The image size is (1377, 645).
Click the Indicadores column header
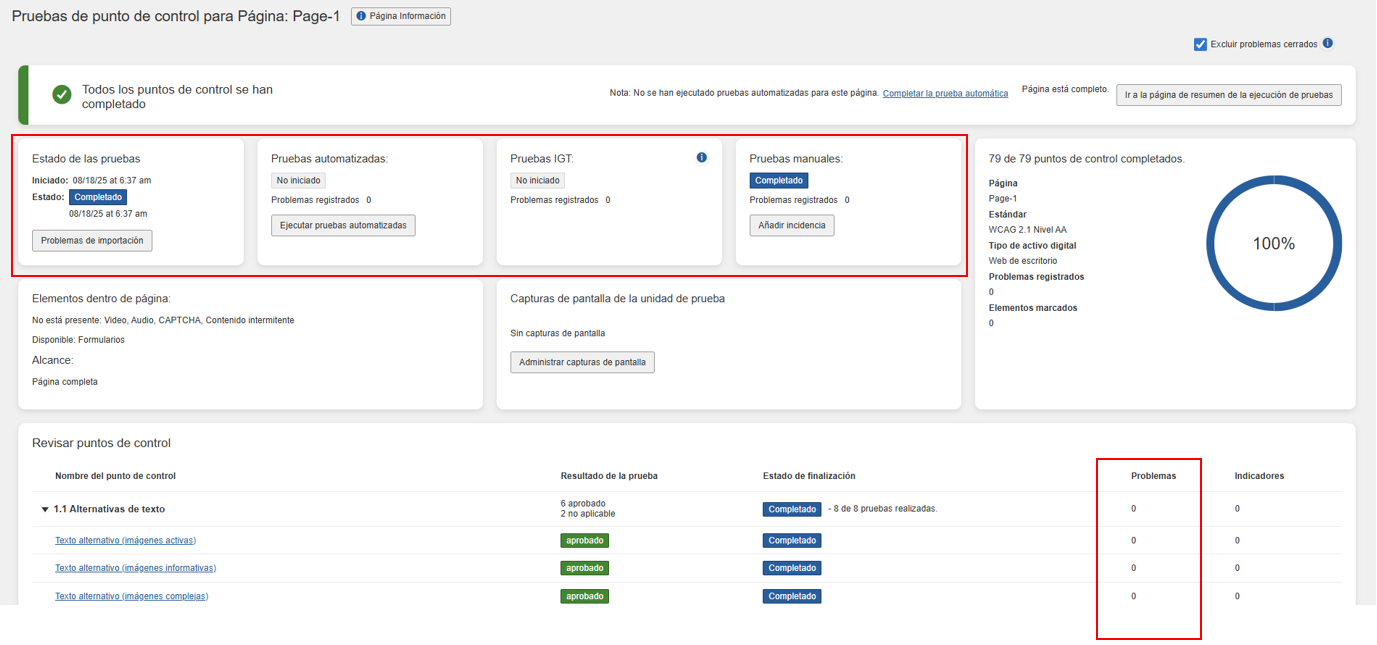[1259, 476]
